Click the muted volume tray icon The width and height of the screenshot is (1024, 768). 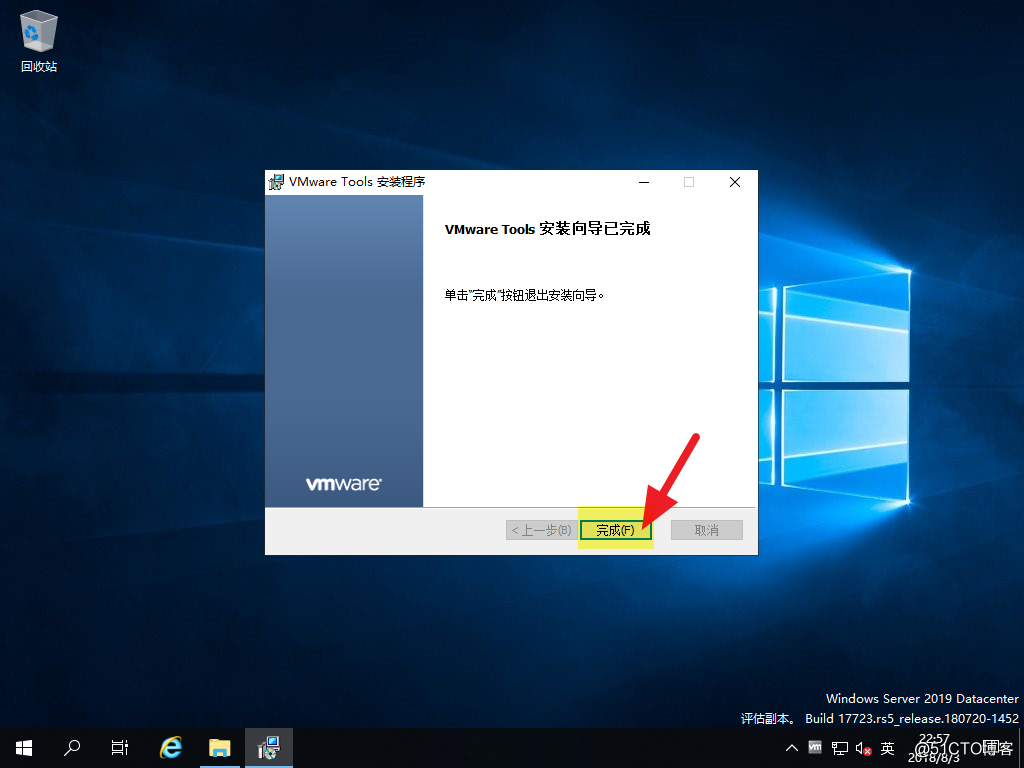pyautogui.click(x=863, y=748)
